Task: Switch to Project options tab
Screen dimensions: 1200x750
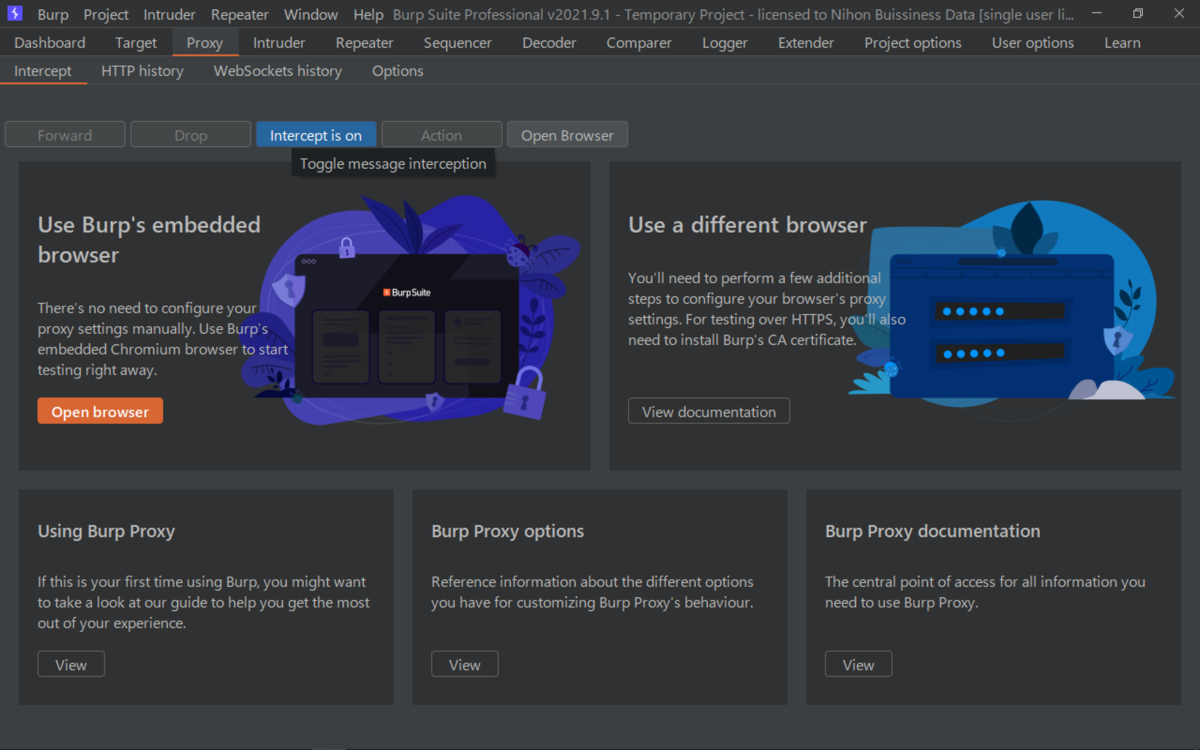Action: 913,43
